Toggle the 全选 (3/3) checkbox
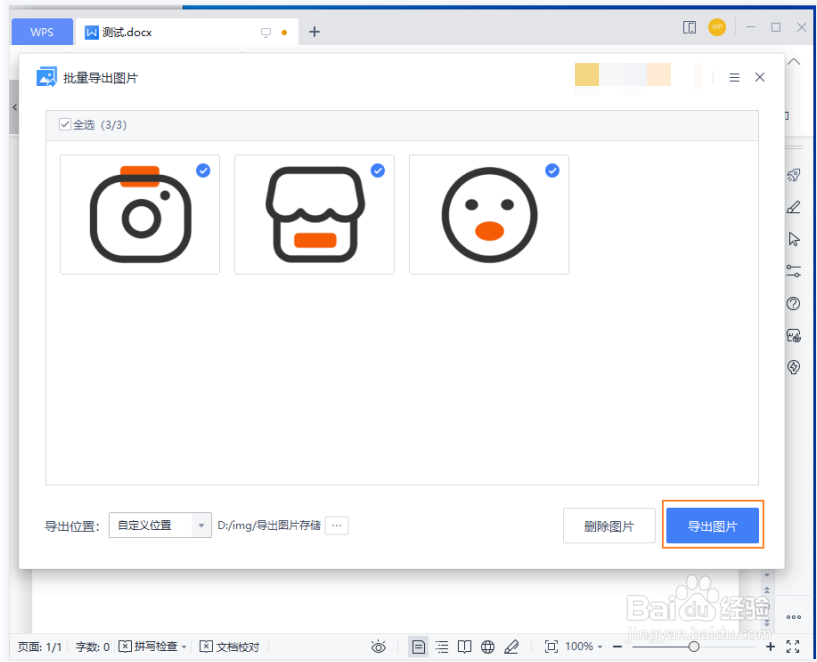Screen dimensions: 817x662 65,124
